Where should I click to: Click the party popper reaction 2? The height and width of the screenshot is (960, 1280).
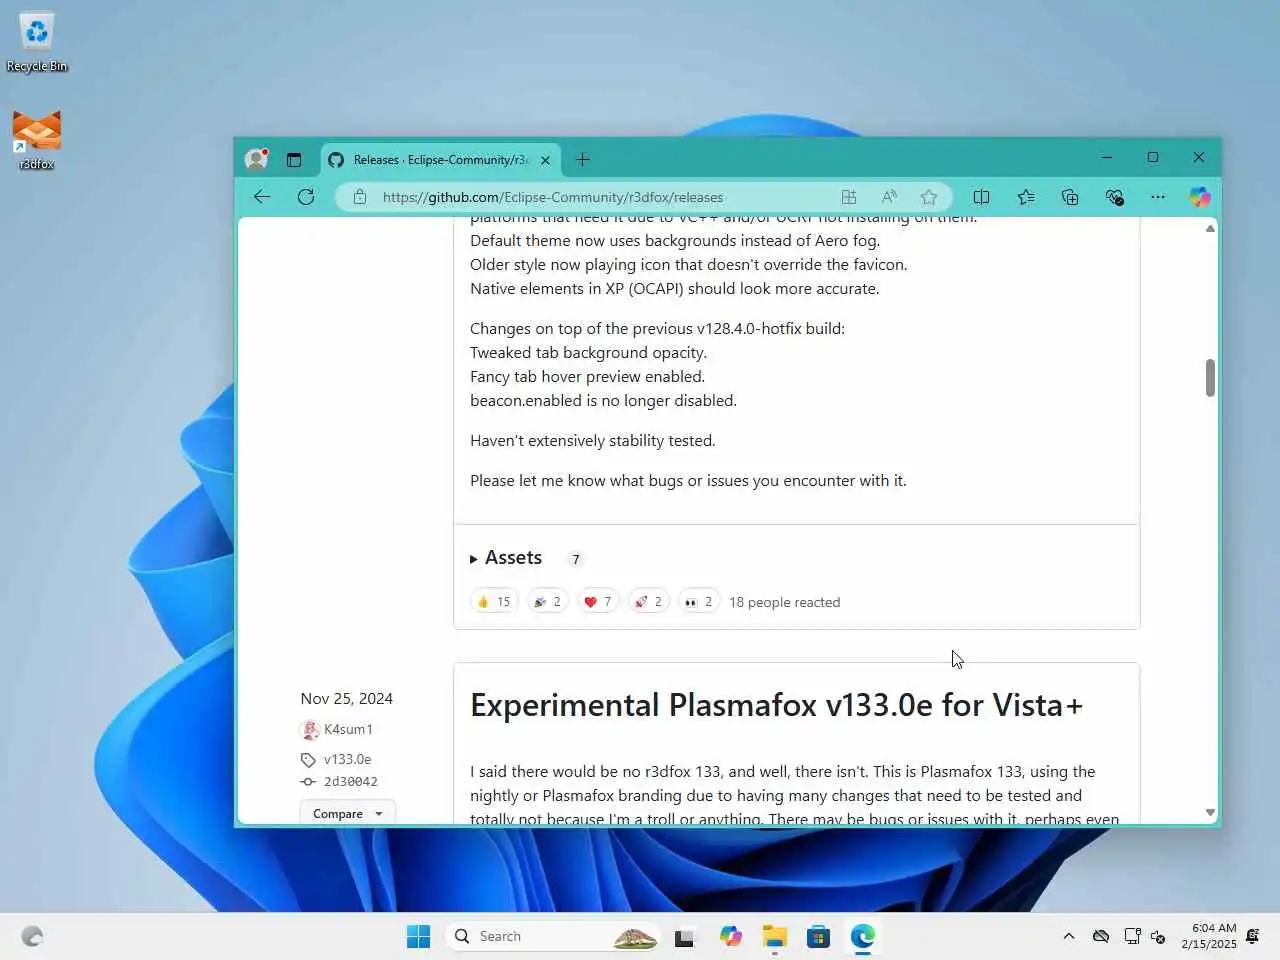pyautogui.click(x=547, y=601)
